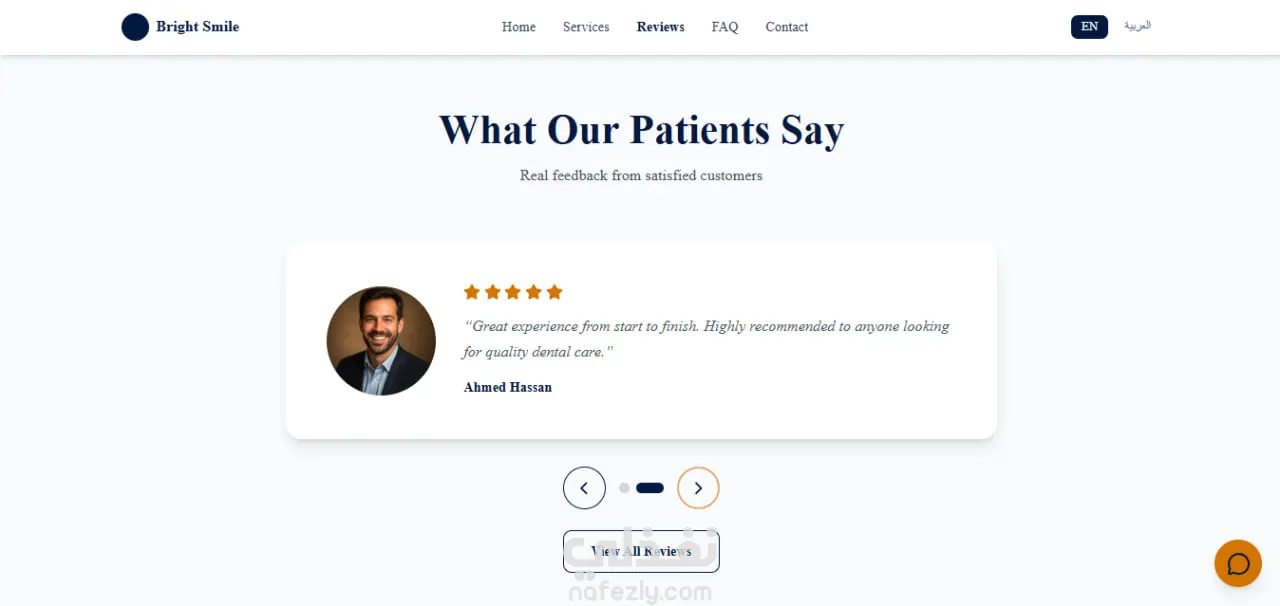Select the first carousel dot
Image resolution: width=1280 pixels, height=606 pixels.
(624, 488)
